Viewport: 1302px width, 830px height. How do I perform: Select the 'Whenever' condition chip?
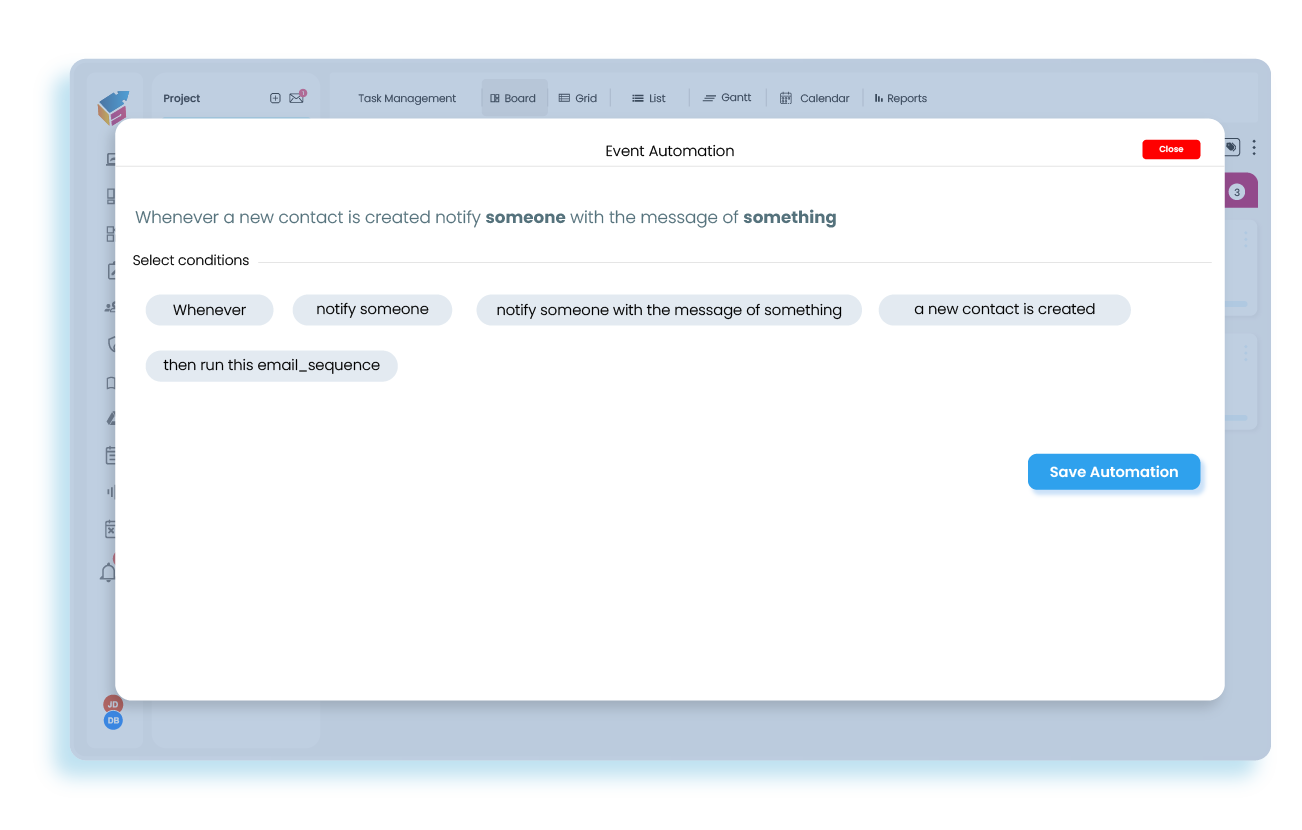pyautogui.click(x=209, y=310)
